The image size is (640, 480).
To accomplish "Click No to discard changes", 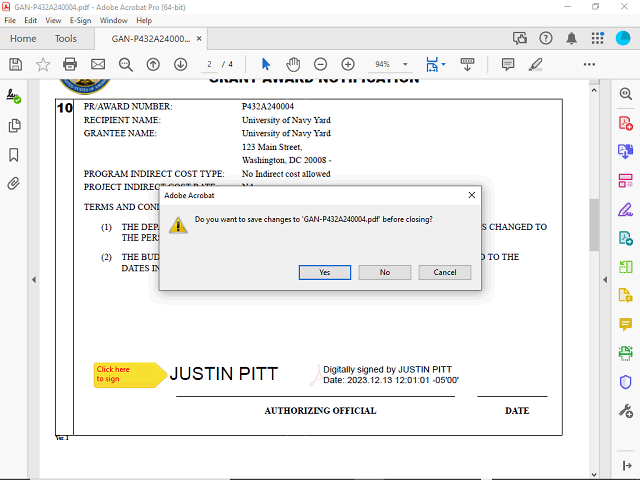I will pyautogui.click(x=384, y=272).
